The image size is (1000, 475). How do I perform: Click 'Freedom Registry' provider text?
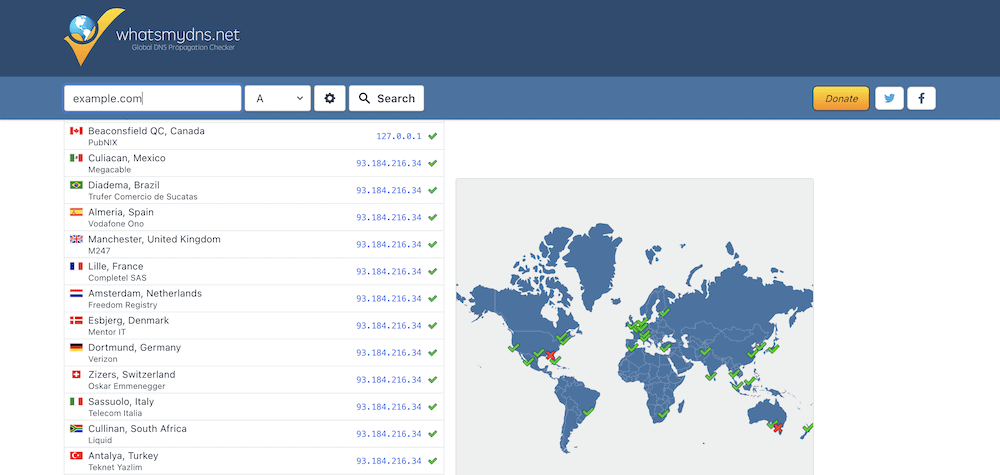[122, 305]
